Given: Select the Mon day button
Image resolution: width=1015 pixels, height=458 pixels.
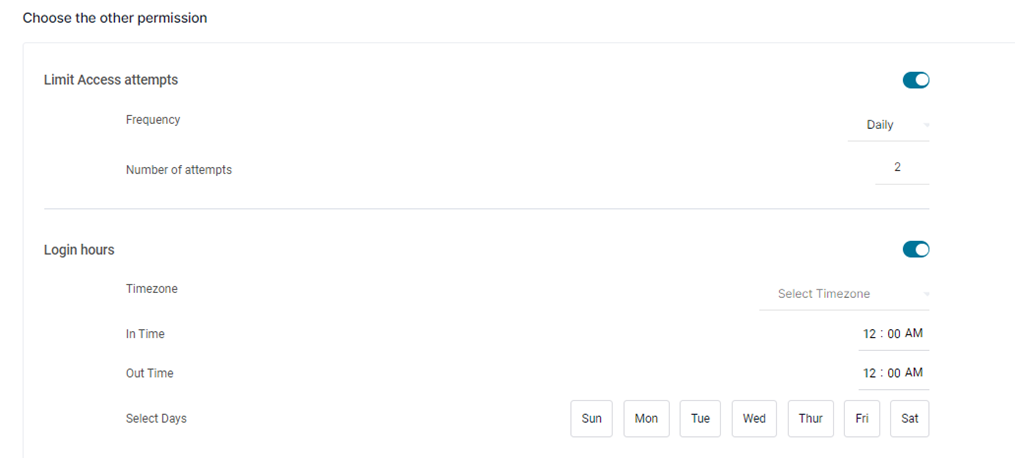Looking at the screenshot, I should 646,419.
